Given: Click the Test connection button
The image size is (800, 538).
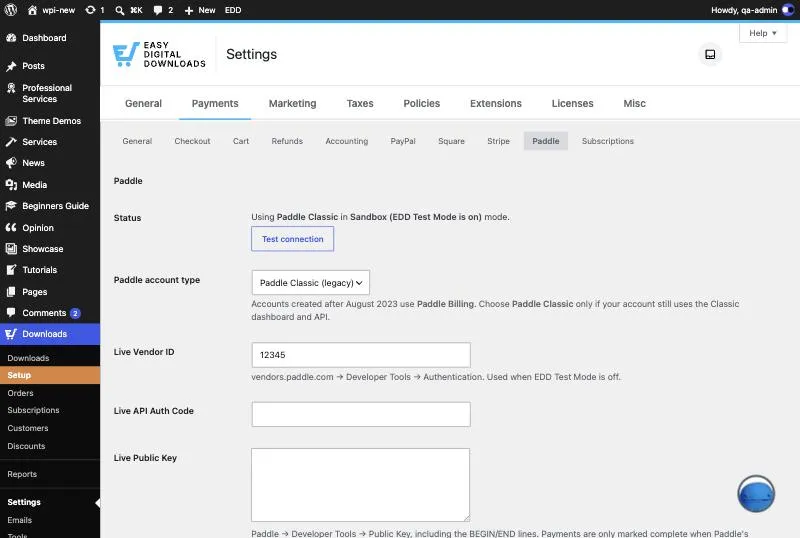Looking at the screenshot, I should (292, 239).
